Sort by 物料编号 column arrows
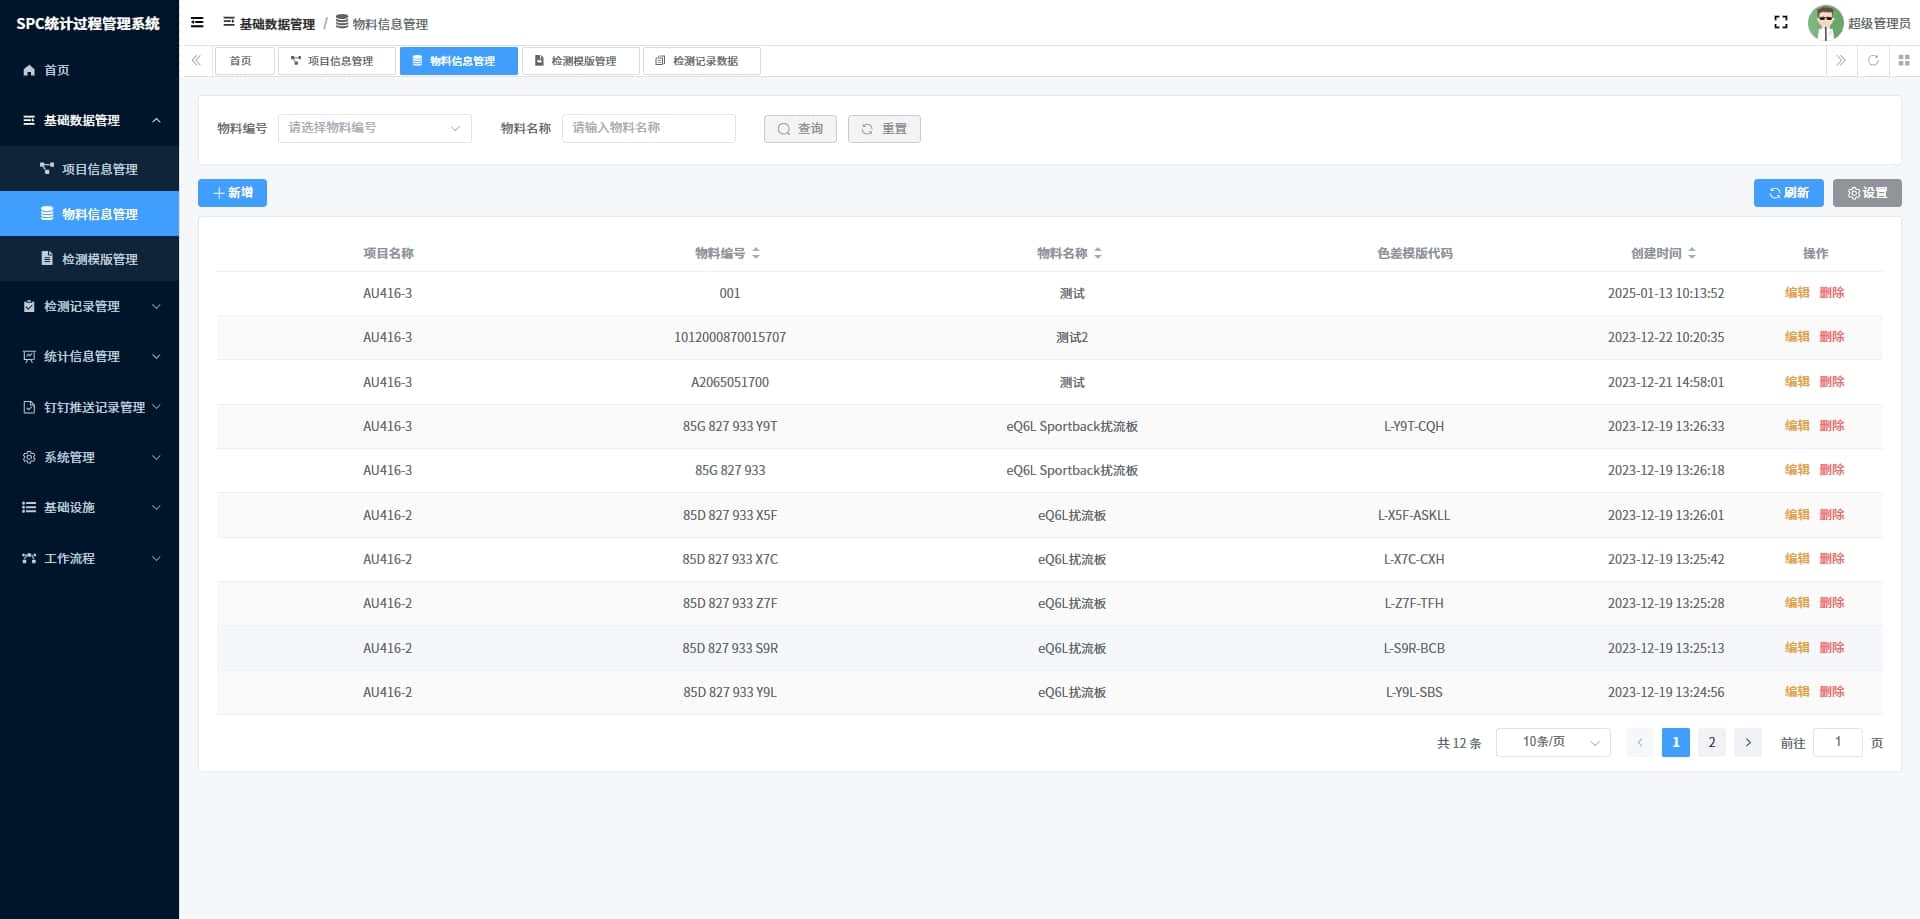 tap(756, 253)
